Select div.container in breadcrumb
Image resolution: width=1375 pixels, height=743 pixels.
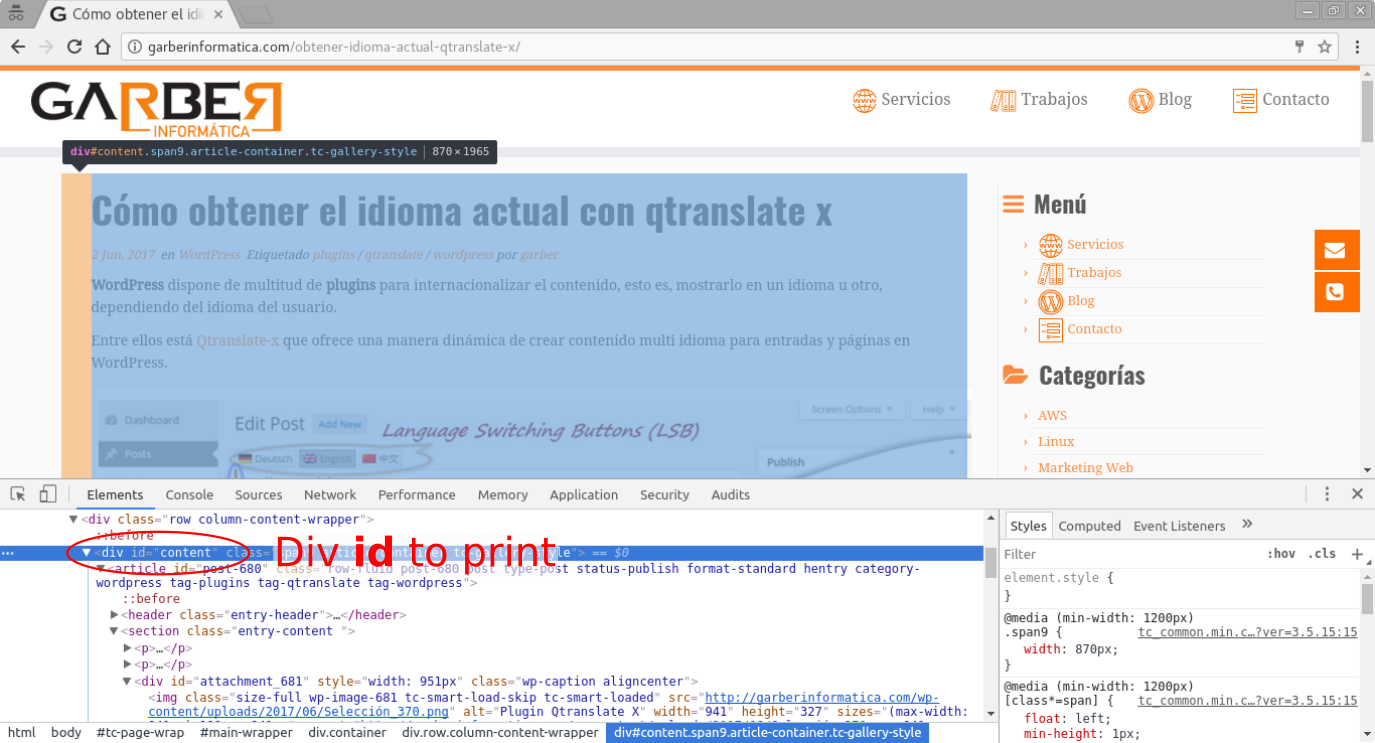[347, 733]
